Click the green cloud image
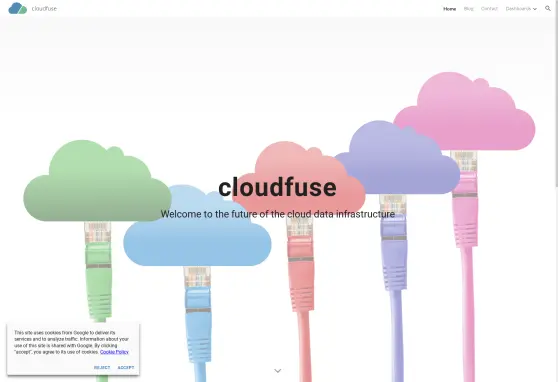 (97, 181)
